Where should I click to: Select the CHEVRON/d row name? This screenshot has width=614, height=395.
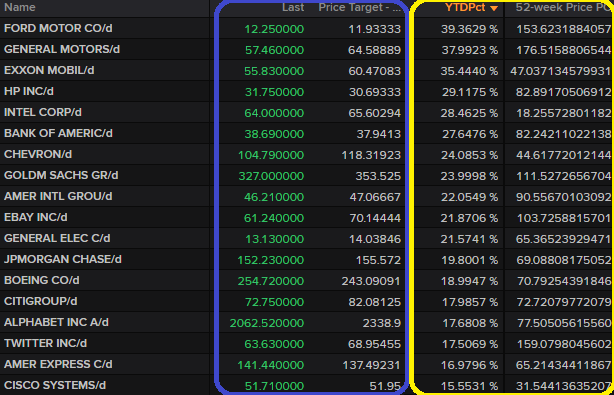[38, 154]
